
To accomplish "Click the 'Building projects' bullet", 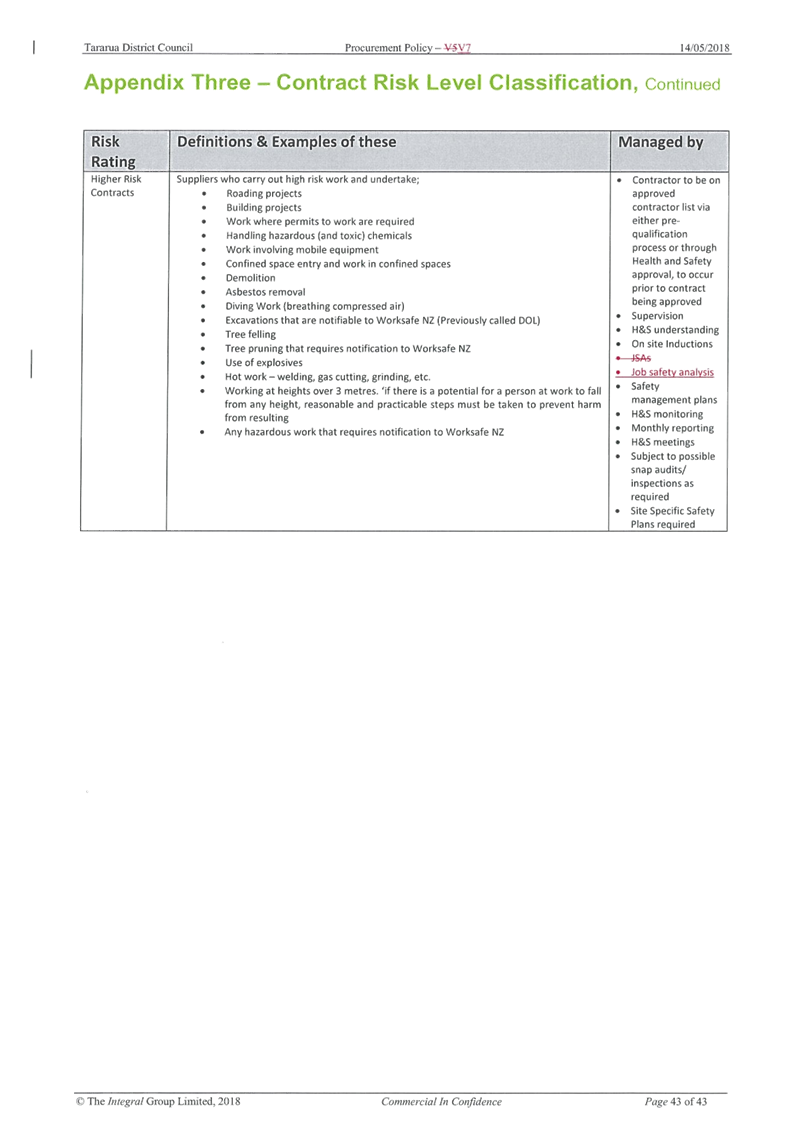I will [x=264, y=207].
